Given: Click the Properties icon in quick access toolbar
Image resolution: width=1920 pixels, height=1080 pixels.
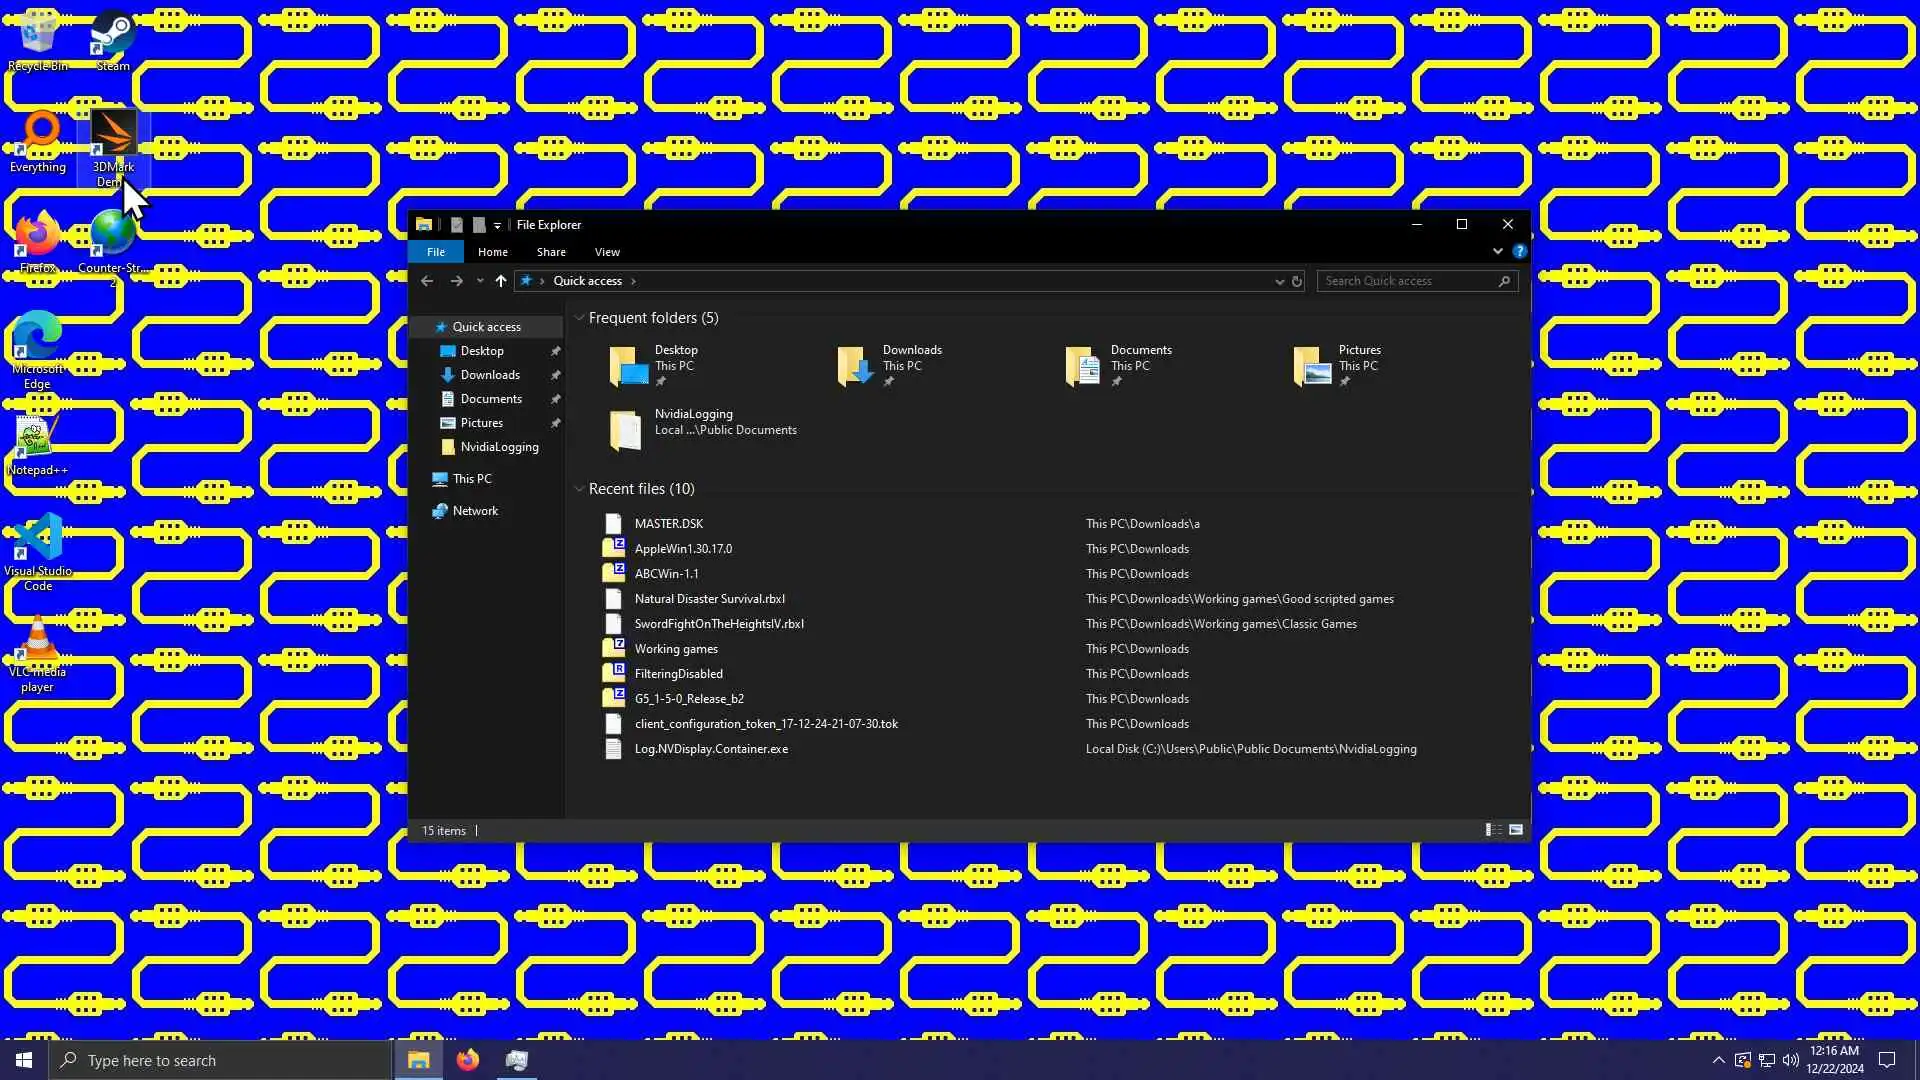Looking at the screenshot, I should [457, 225].
